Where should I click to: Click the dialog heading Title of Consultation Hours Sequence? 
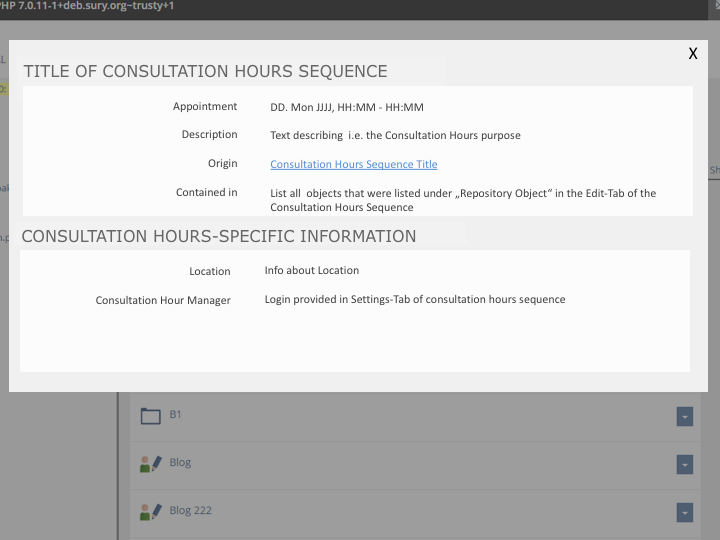click(205, 72)
